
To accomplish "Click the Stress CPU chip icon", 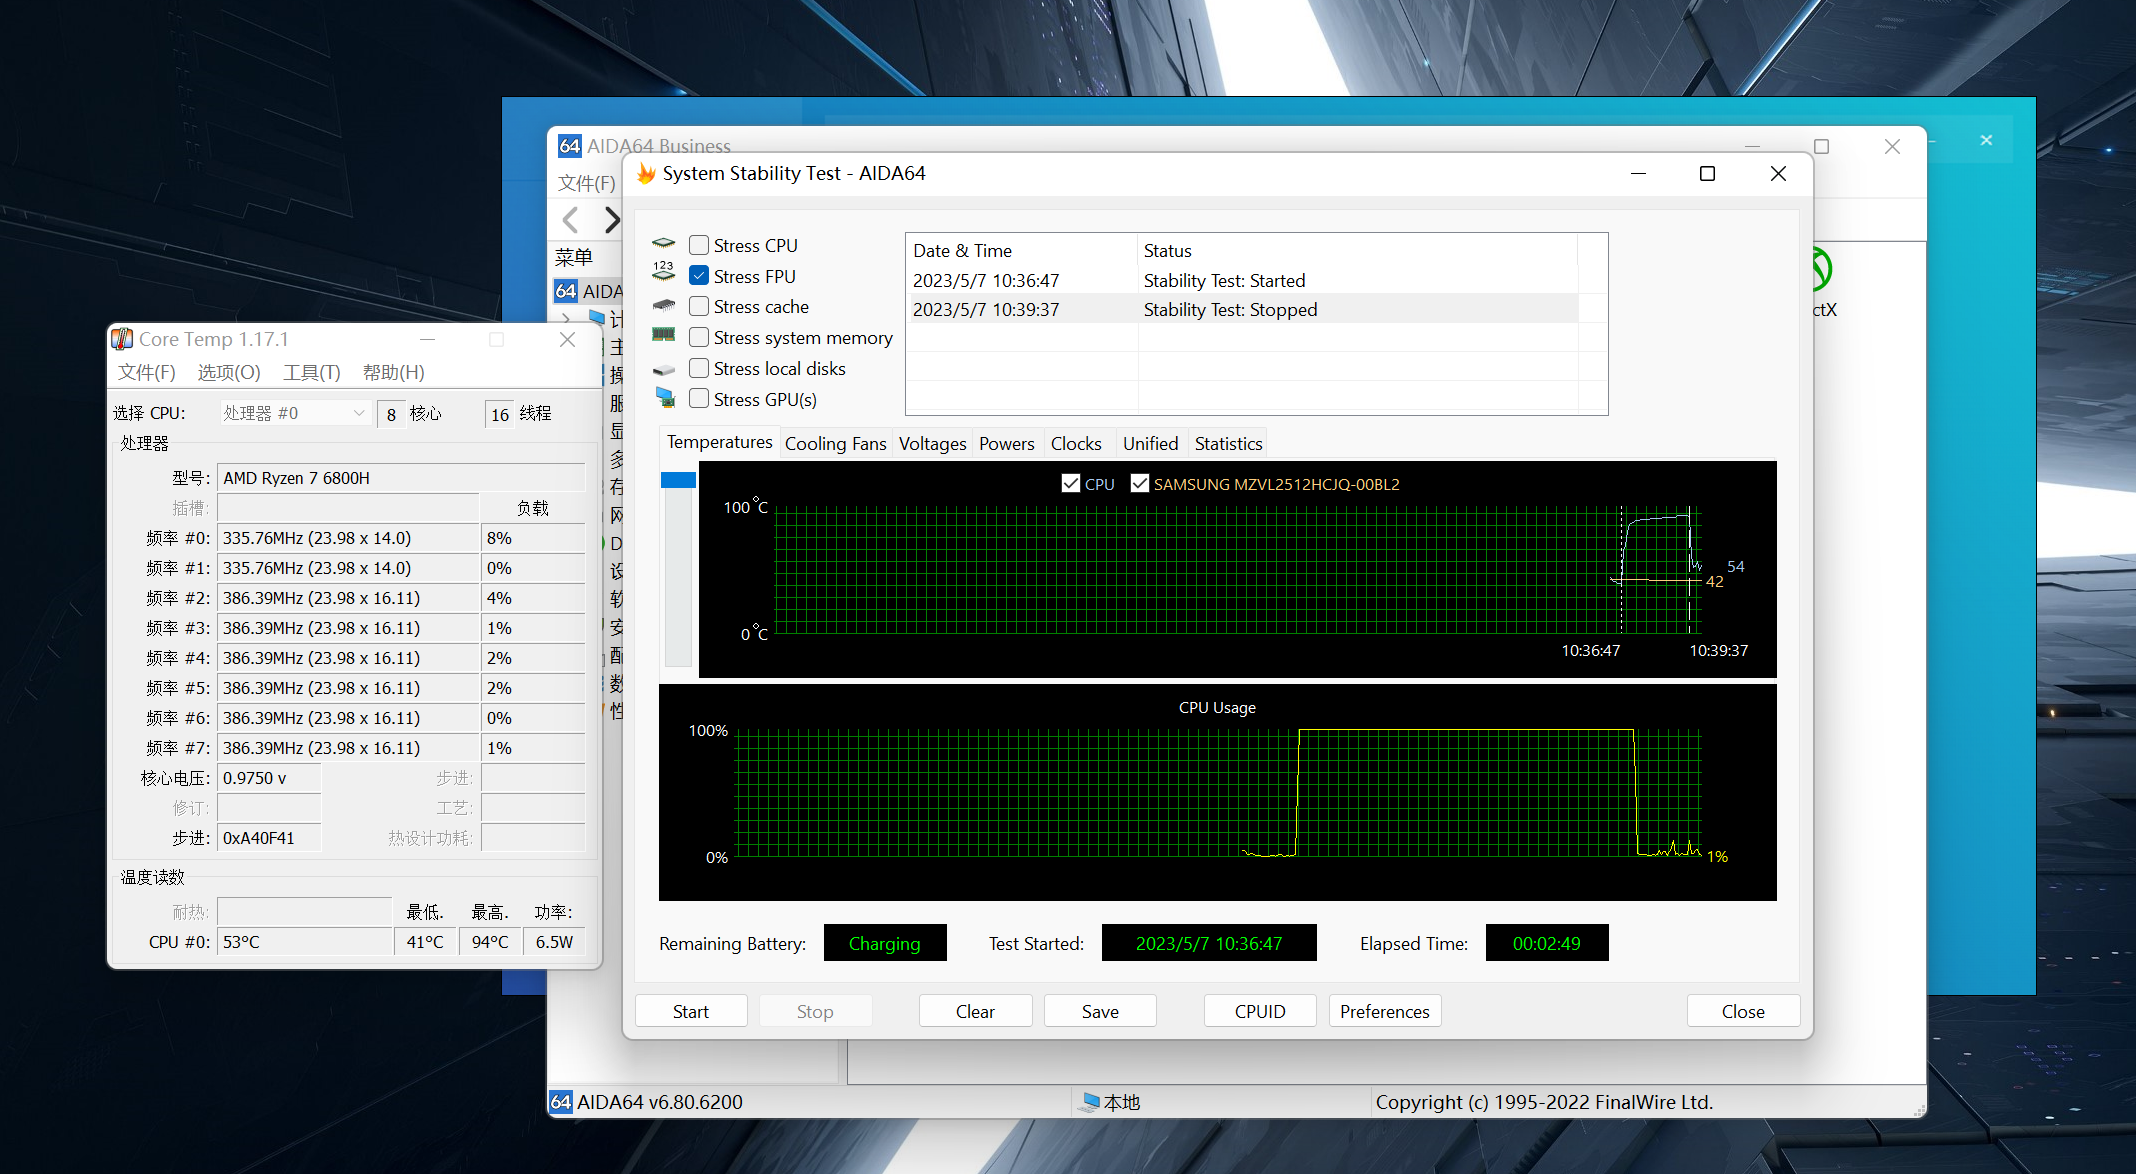I will 663,244.
